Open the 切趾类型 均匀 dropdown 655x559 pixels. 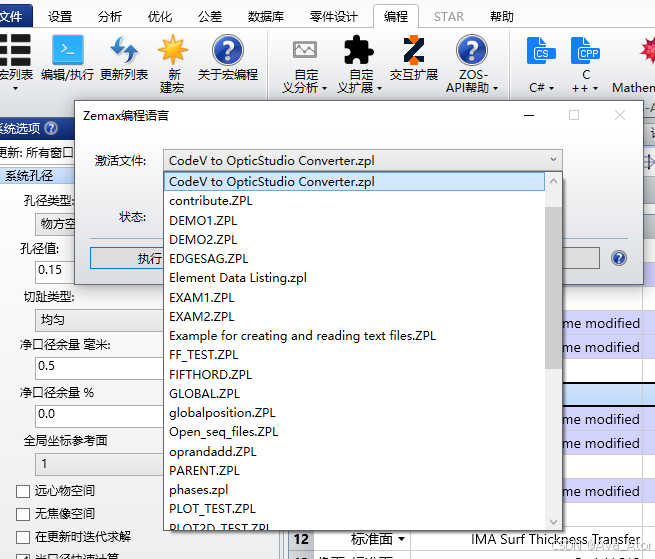pyautogui.click(x=99, y=320)
